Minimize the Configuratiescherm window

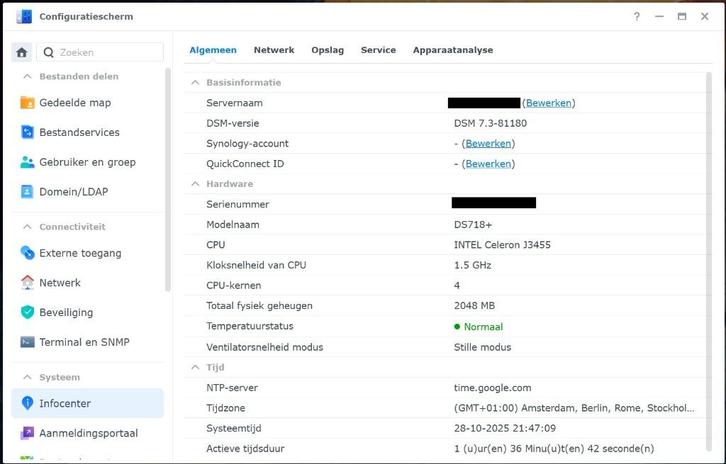click(x=659, y=17)
